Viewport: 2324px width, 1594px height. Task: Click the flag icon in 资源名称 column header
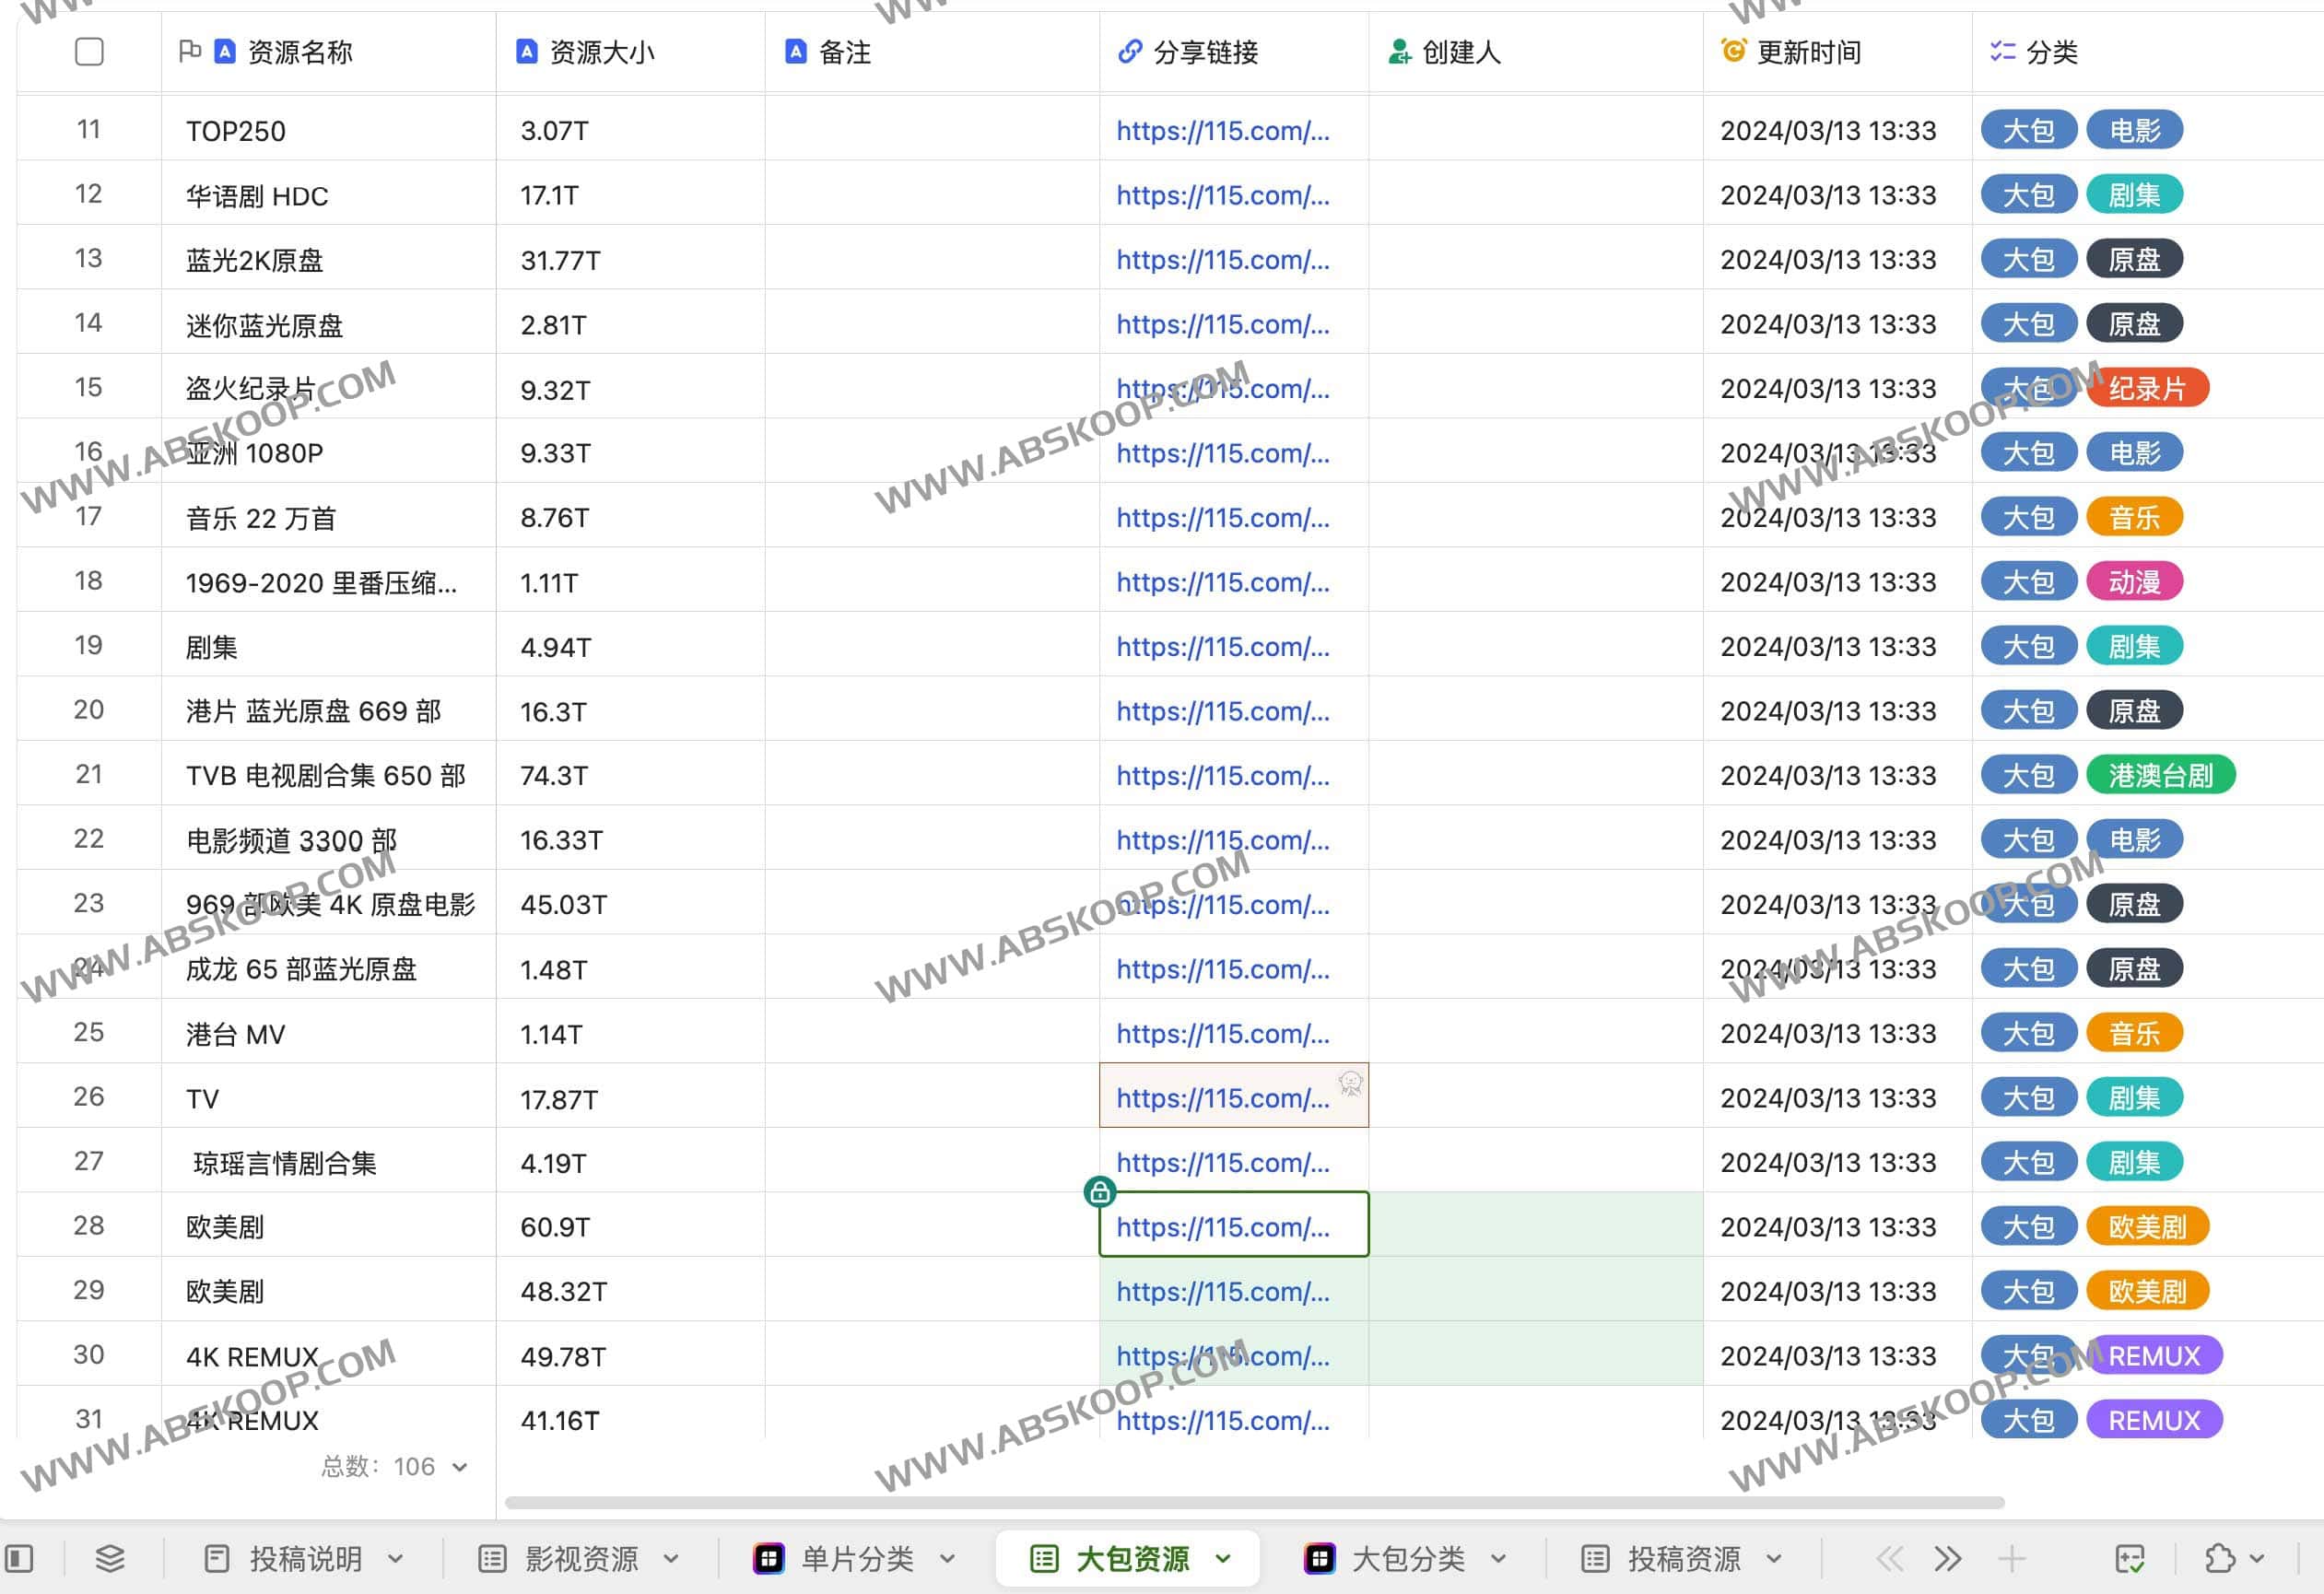[190, 52]
